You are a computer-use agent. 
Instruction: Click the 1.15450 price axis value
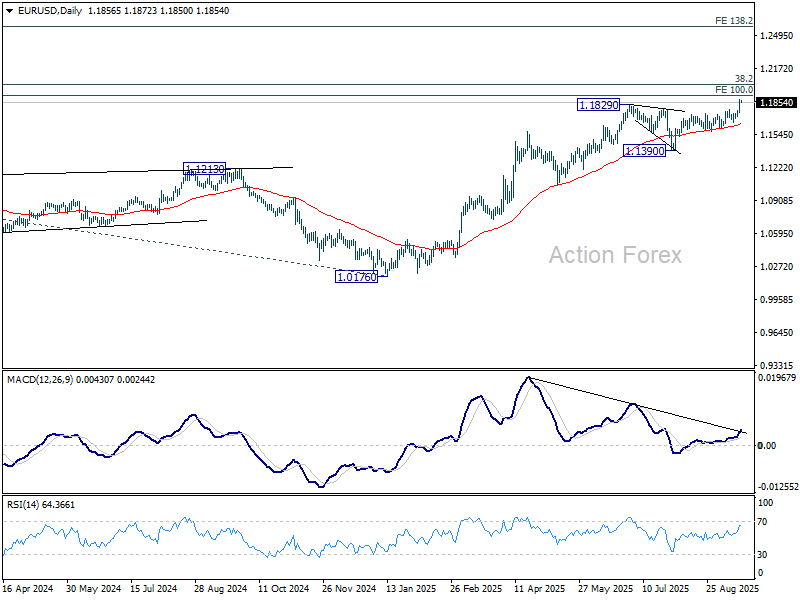pos(777,135)
